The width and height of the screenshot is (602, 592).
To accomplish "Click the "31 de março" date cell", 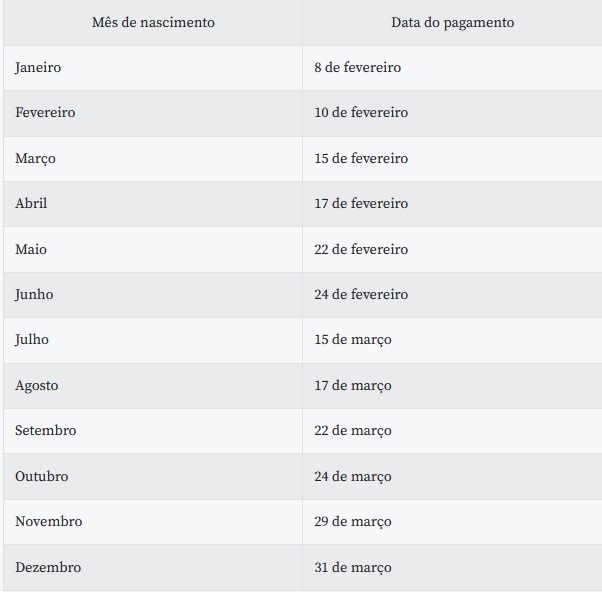I will (353, 567).
